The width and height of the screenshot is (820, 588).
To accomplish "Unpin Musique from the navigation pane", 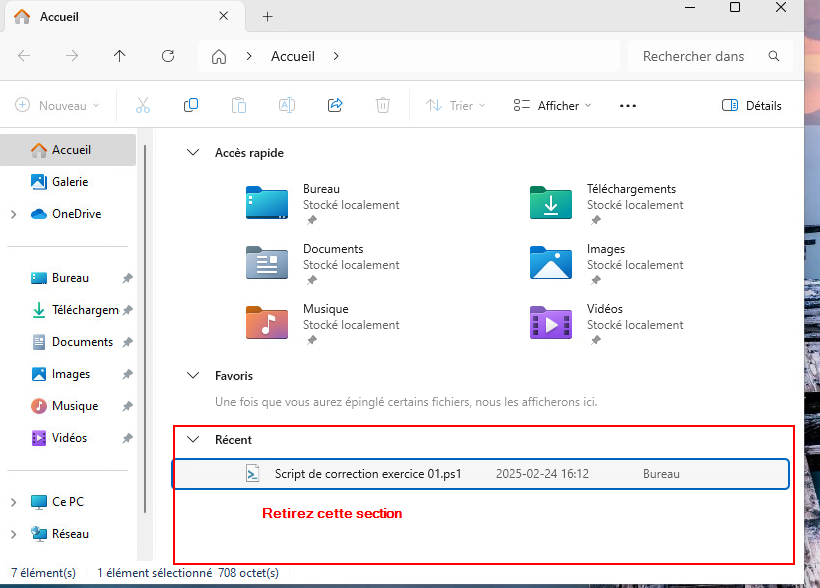I will click(x=128, y=406).
